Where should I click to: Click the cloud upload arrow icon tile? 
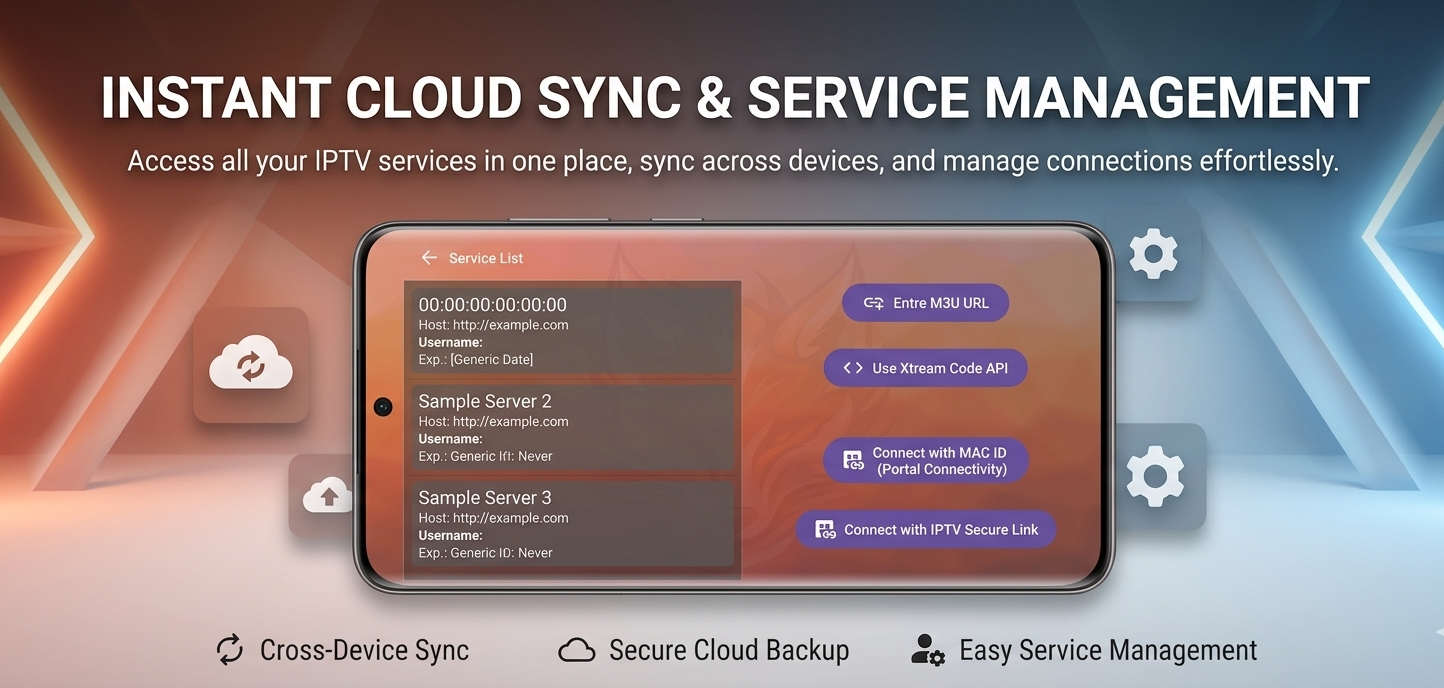327,495
